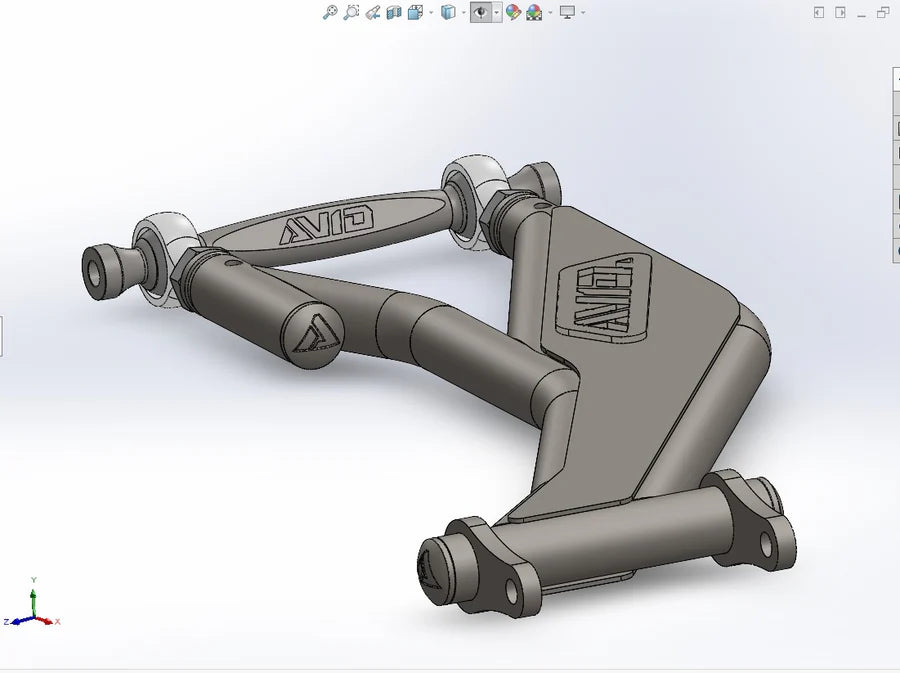This screenshot has height=673, width=900.
Task: Expand the Hide/Show Items dropdown arrow
Action: (x=498, y=13)
